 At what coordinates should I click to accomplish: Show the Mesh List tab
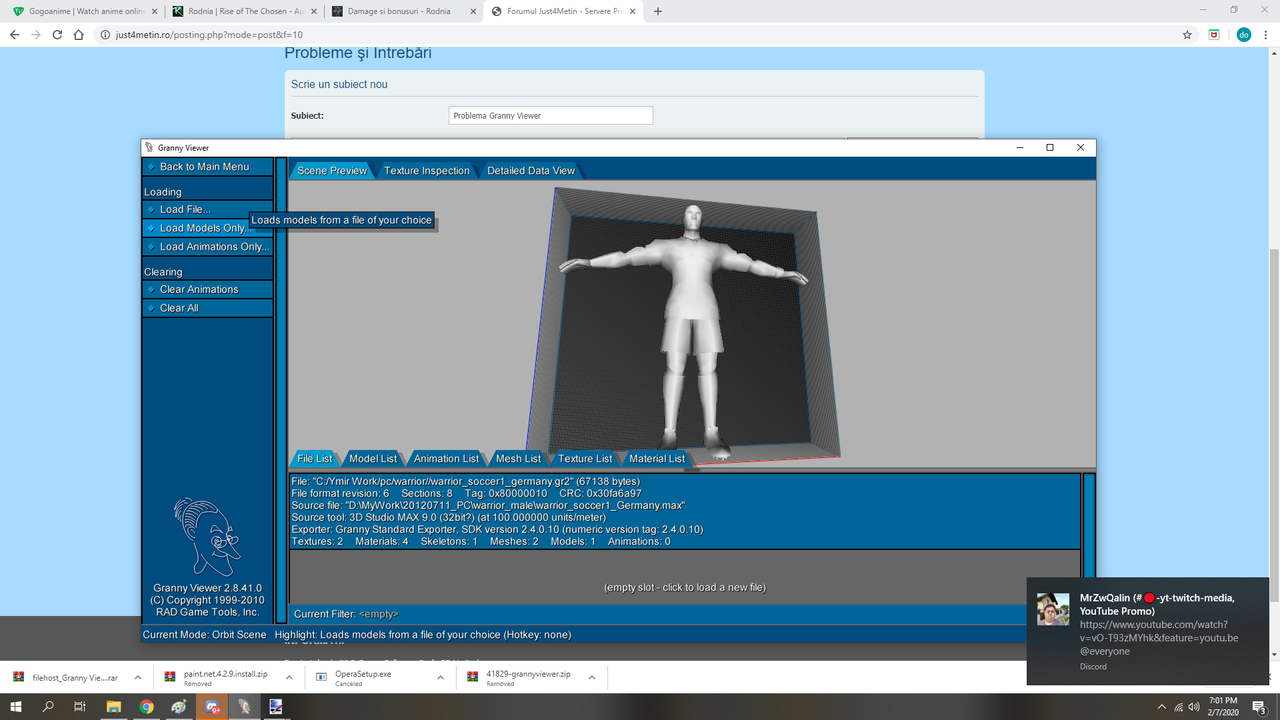[x=518, y=459]
